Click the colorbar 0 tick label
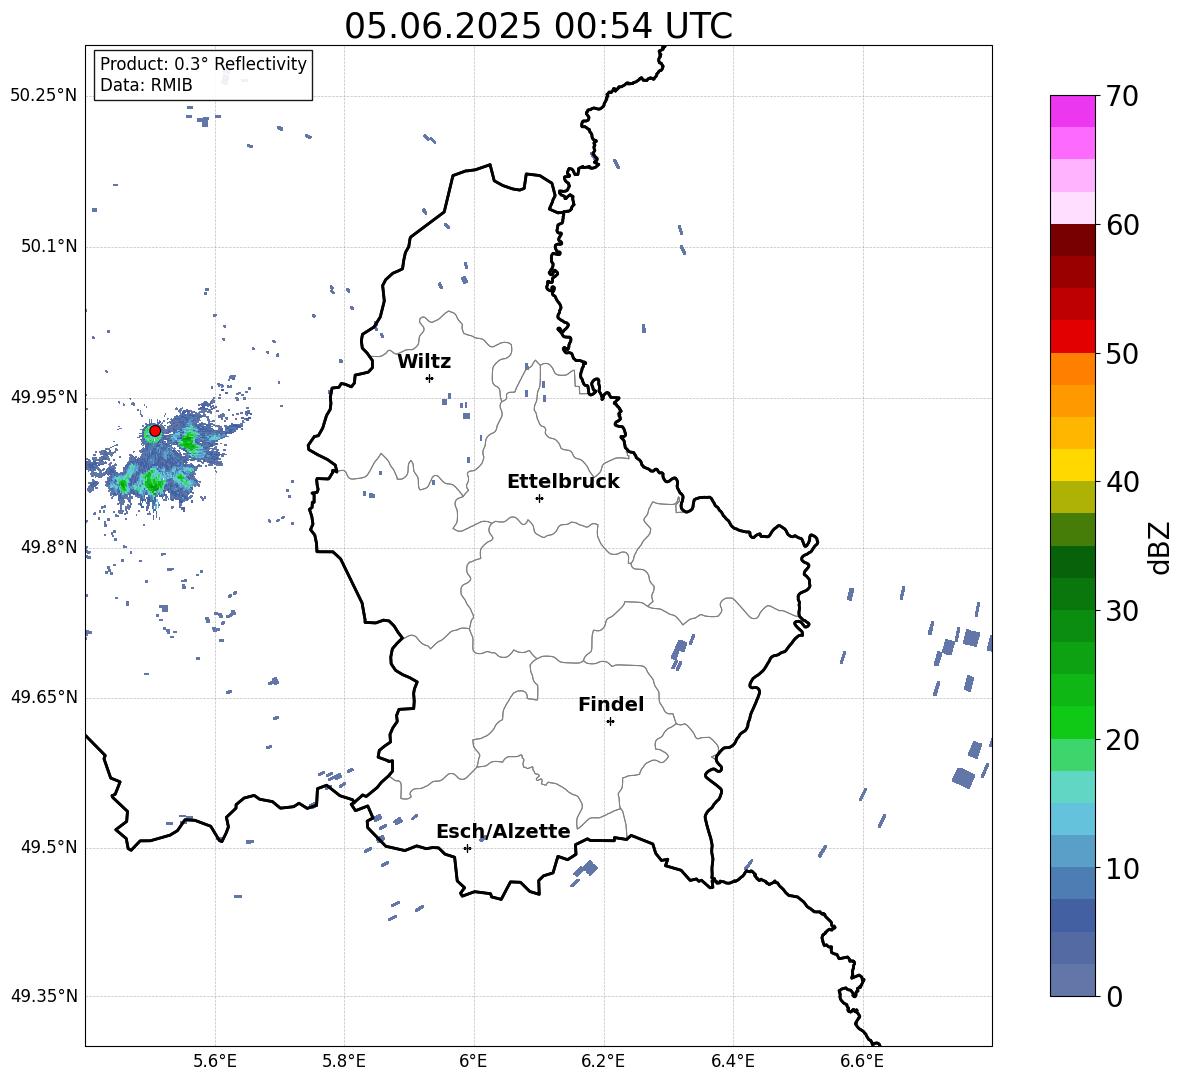The height and width of the screenshot is (1081, 1184). 1114,996
